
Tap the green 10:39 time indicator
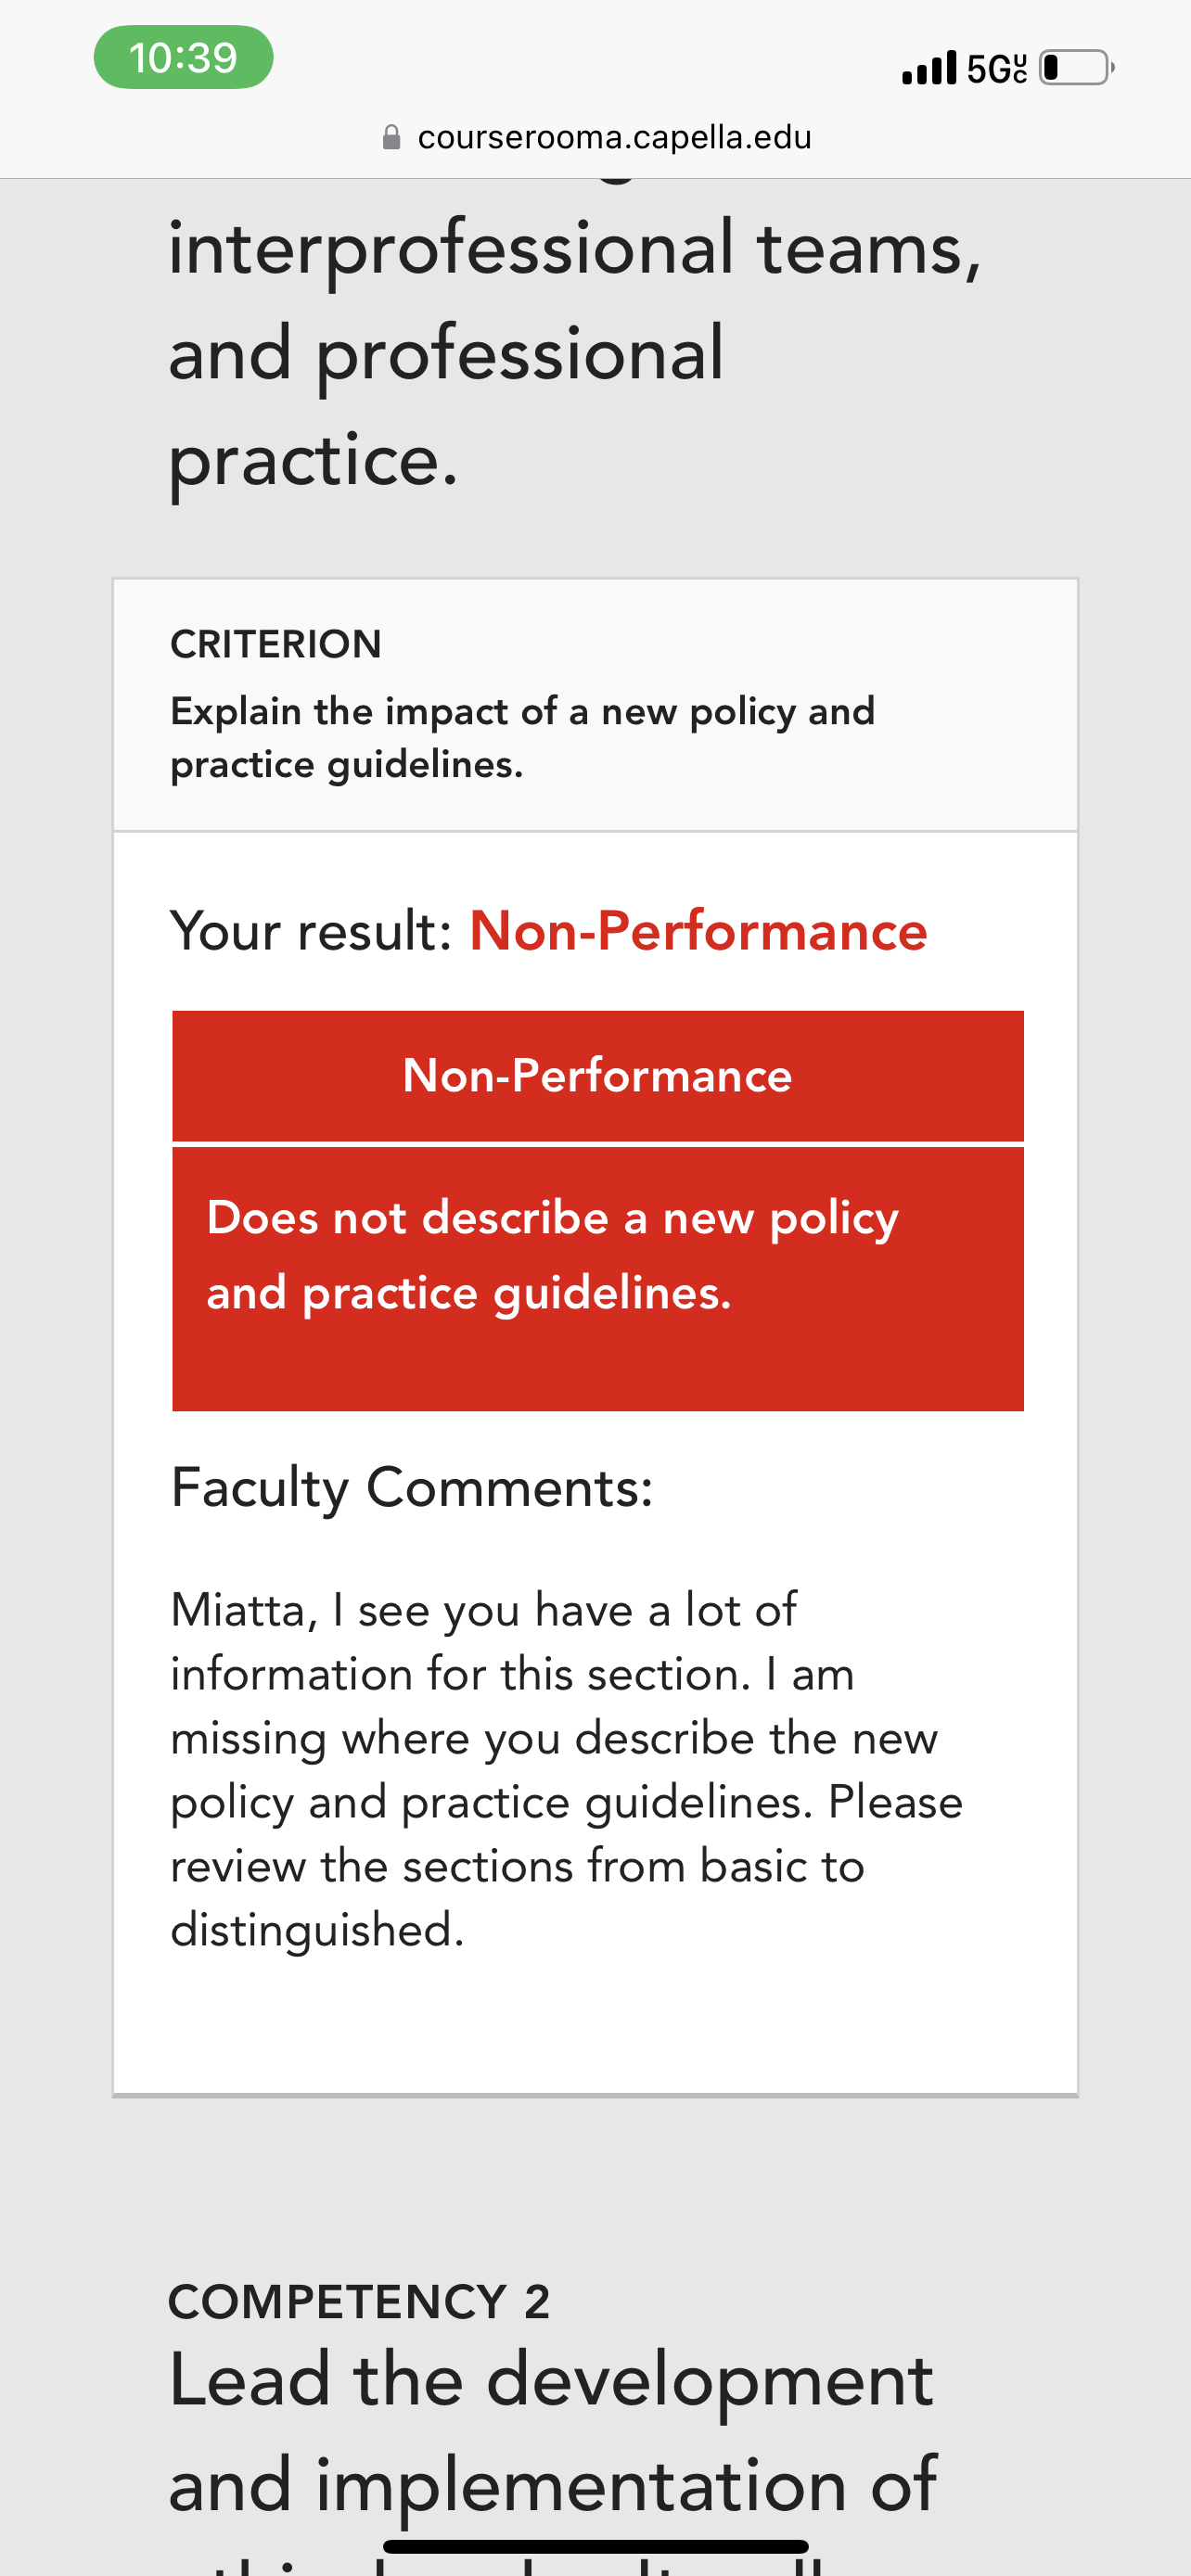(183, 57)
